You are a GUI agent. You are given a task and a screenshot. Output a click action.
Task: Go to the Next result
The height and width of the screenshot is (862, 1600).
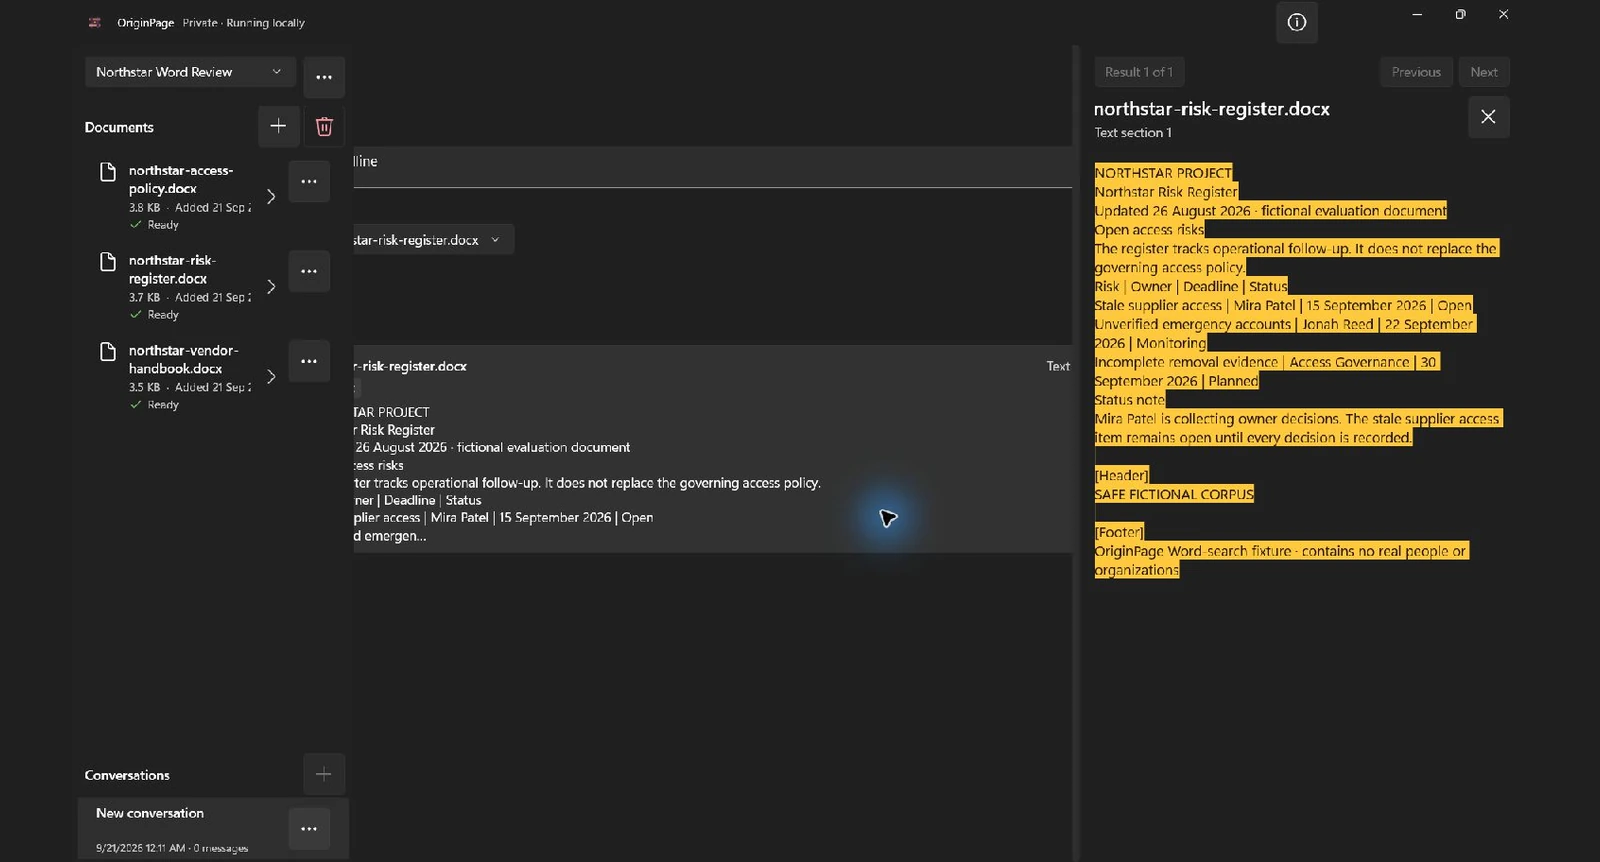[x=1484, y=72]
